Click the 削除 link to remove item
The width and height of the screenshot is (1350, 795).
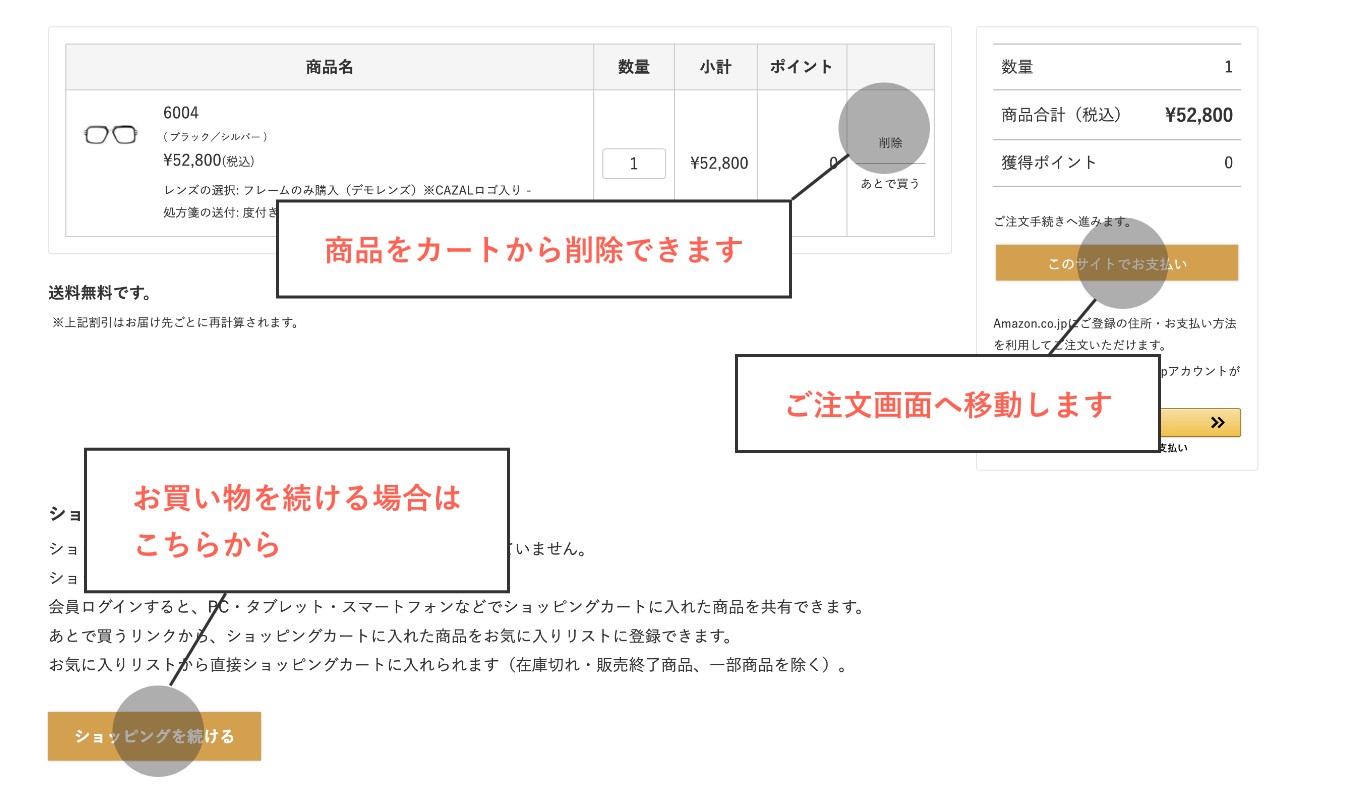coord(890,143)
